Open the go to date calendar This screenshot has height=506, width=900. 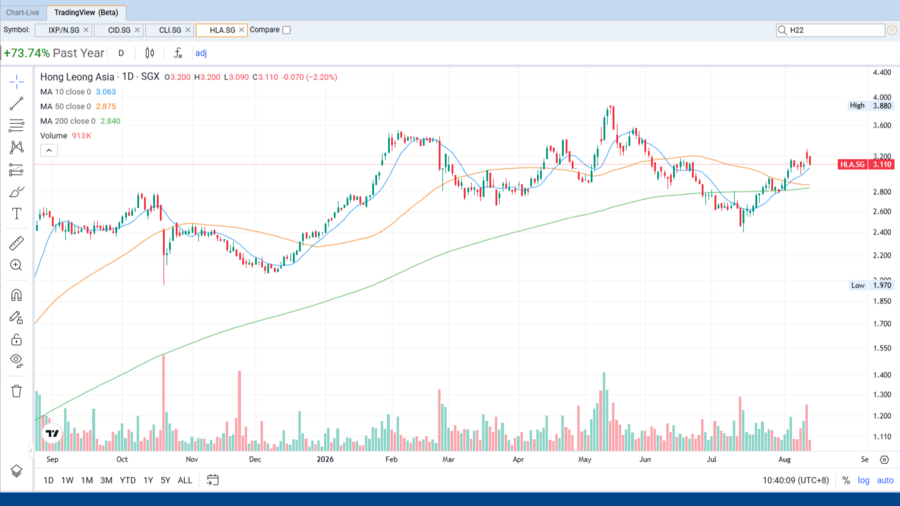pos(212,480)
